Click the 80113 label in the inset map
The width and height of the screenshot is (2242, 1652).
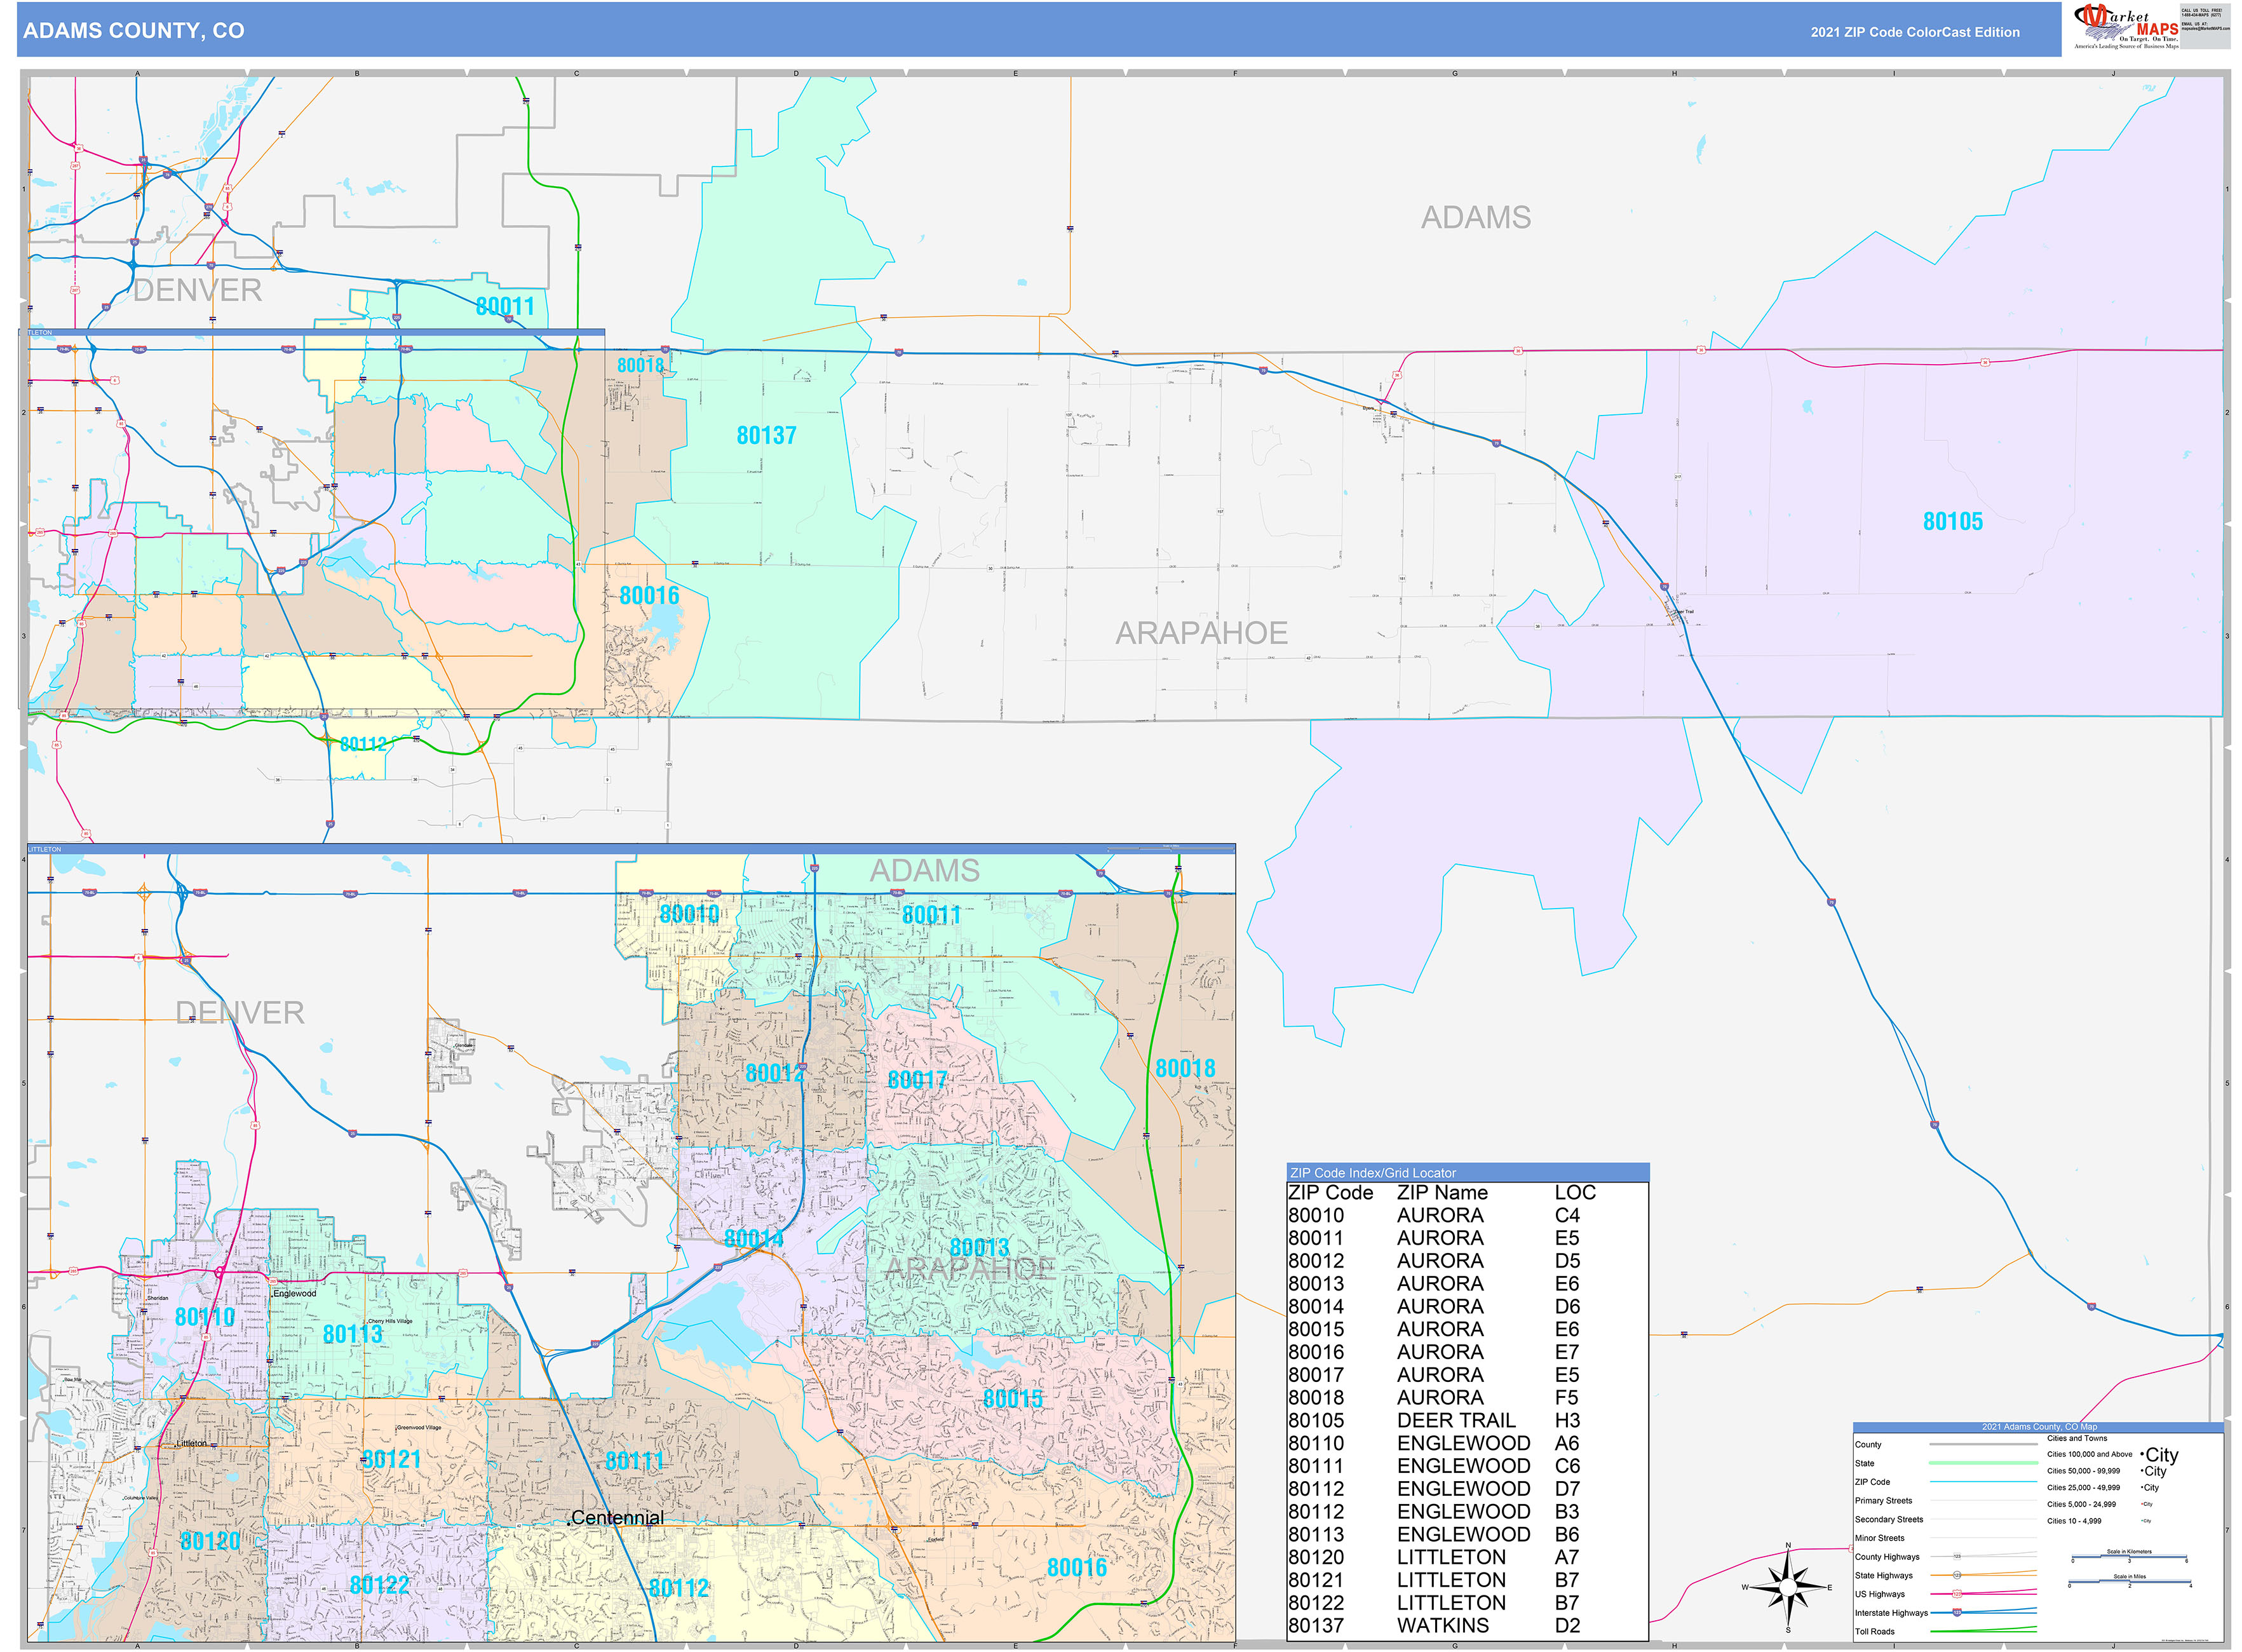[353, 1334]
